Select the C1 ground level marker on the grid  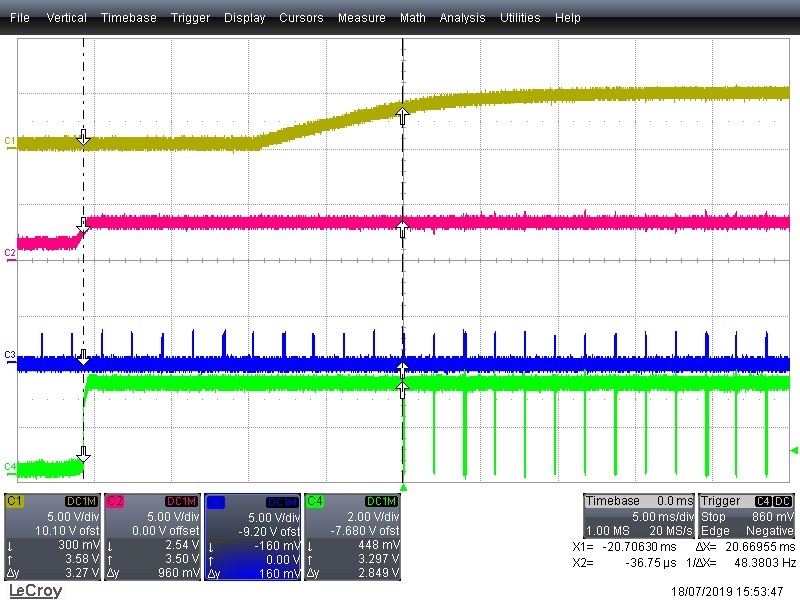(10, 142)
